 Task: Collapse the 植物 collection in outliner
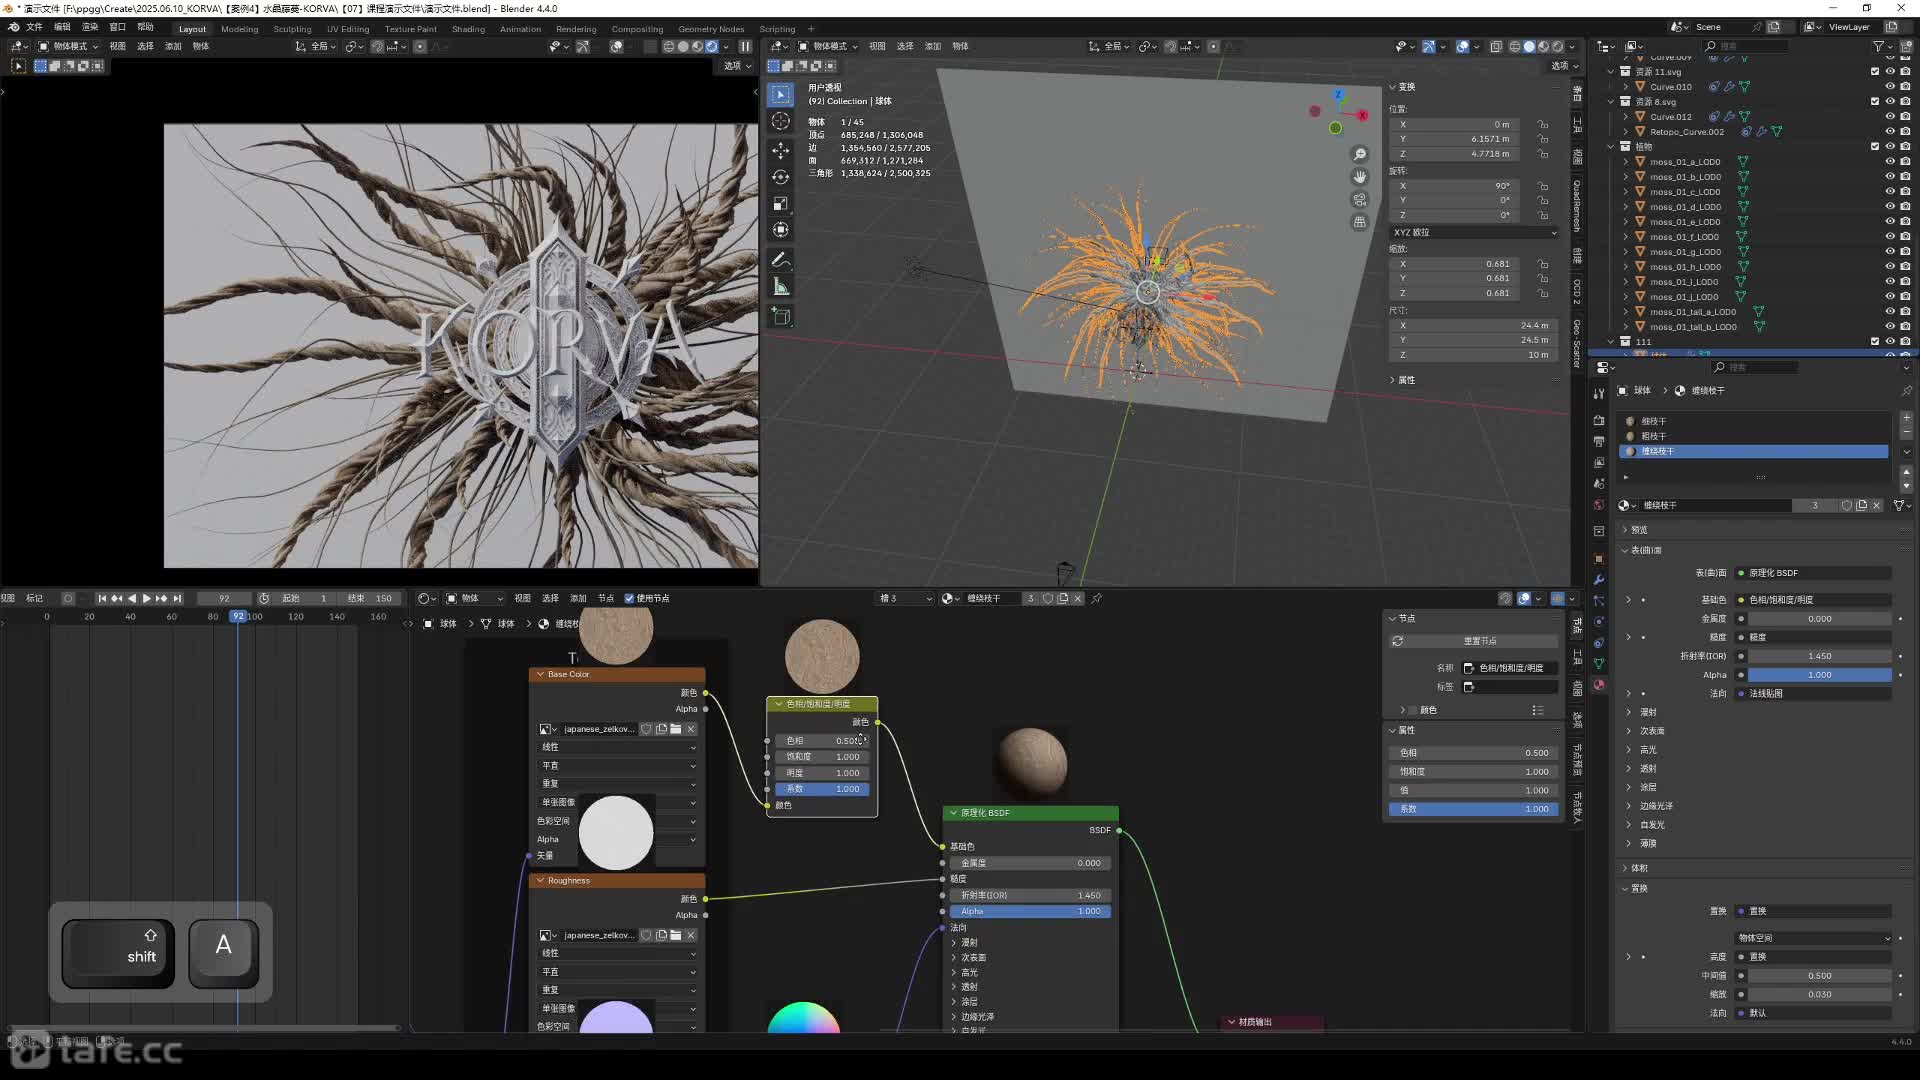[1611, 147]
